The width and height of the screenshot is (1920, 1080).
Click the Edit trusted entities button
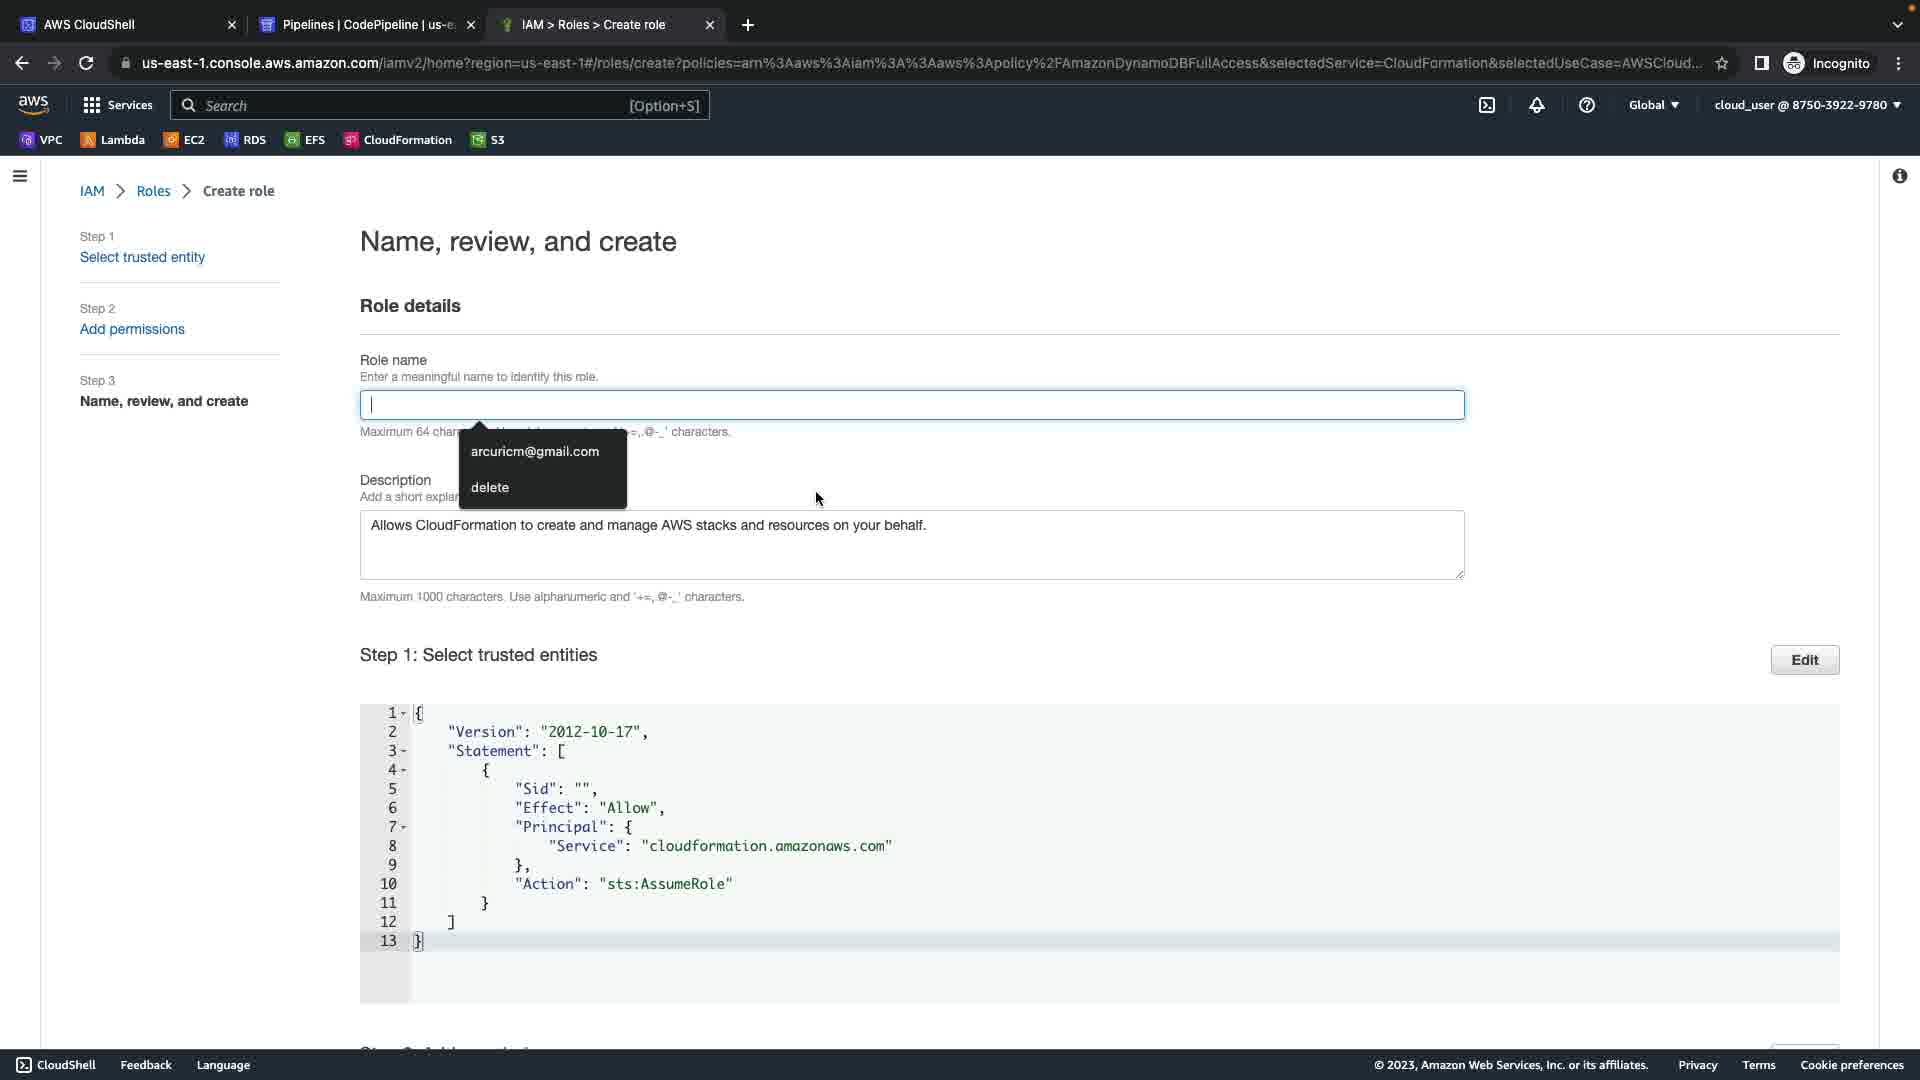pos(1804,660)
